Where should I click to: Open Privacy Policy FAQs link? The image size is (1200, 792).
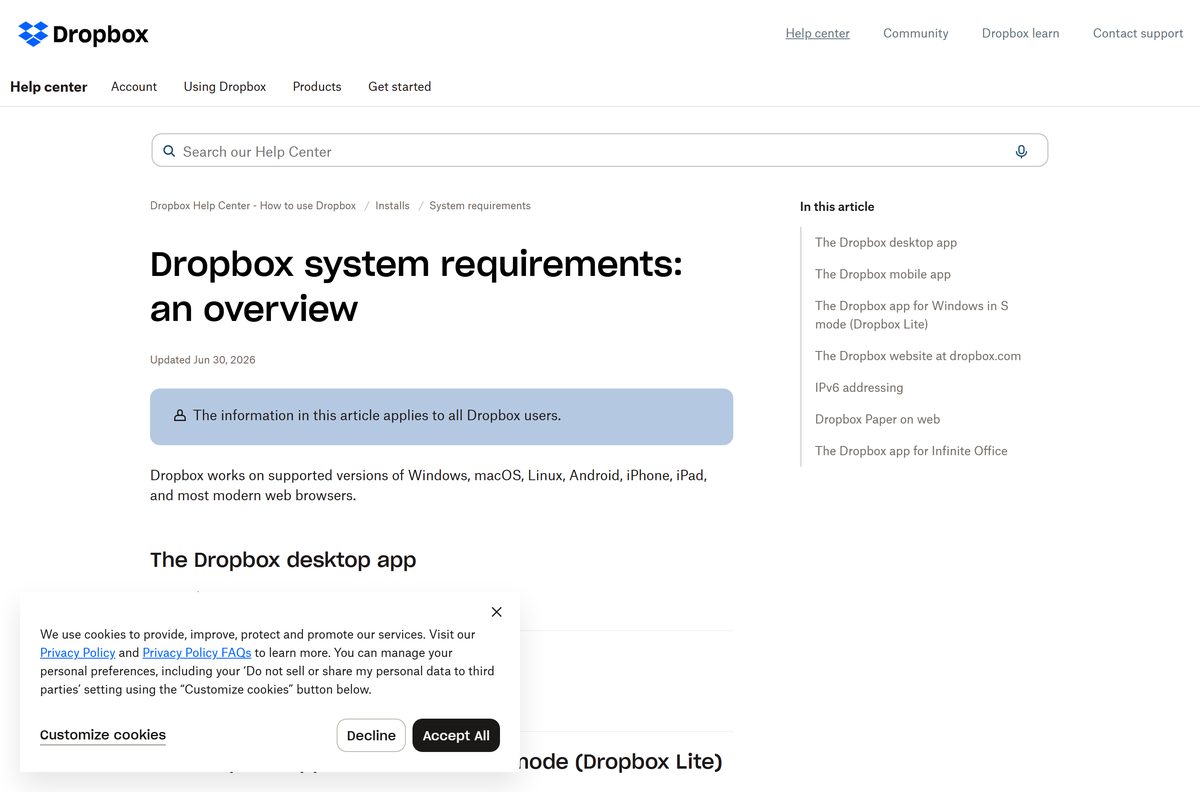pyautogui.click(x=197, y=653)
